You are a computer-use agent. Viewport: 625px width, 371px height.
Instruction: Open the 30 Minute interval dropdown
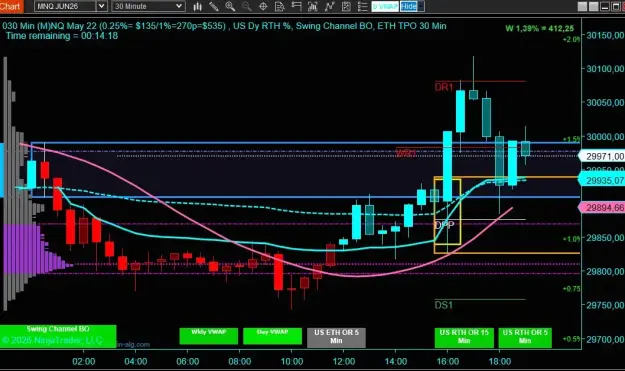148,6
